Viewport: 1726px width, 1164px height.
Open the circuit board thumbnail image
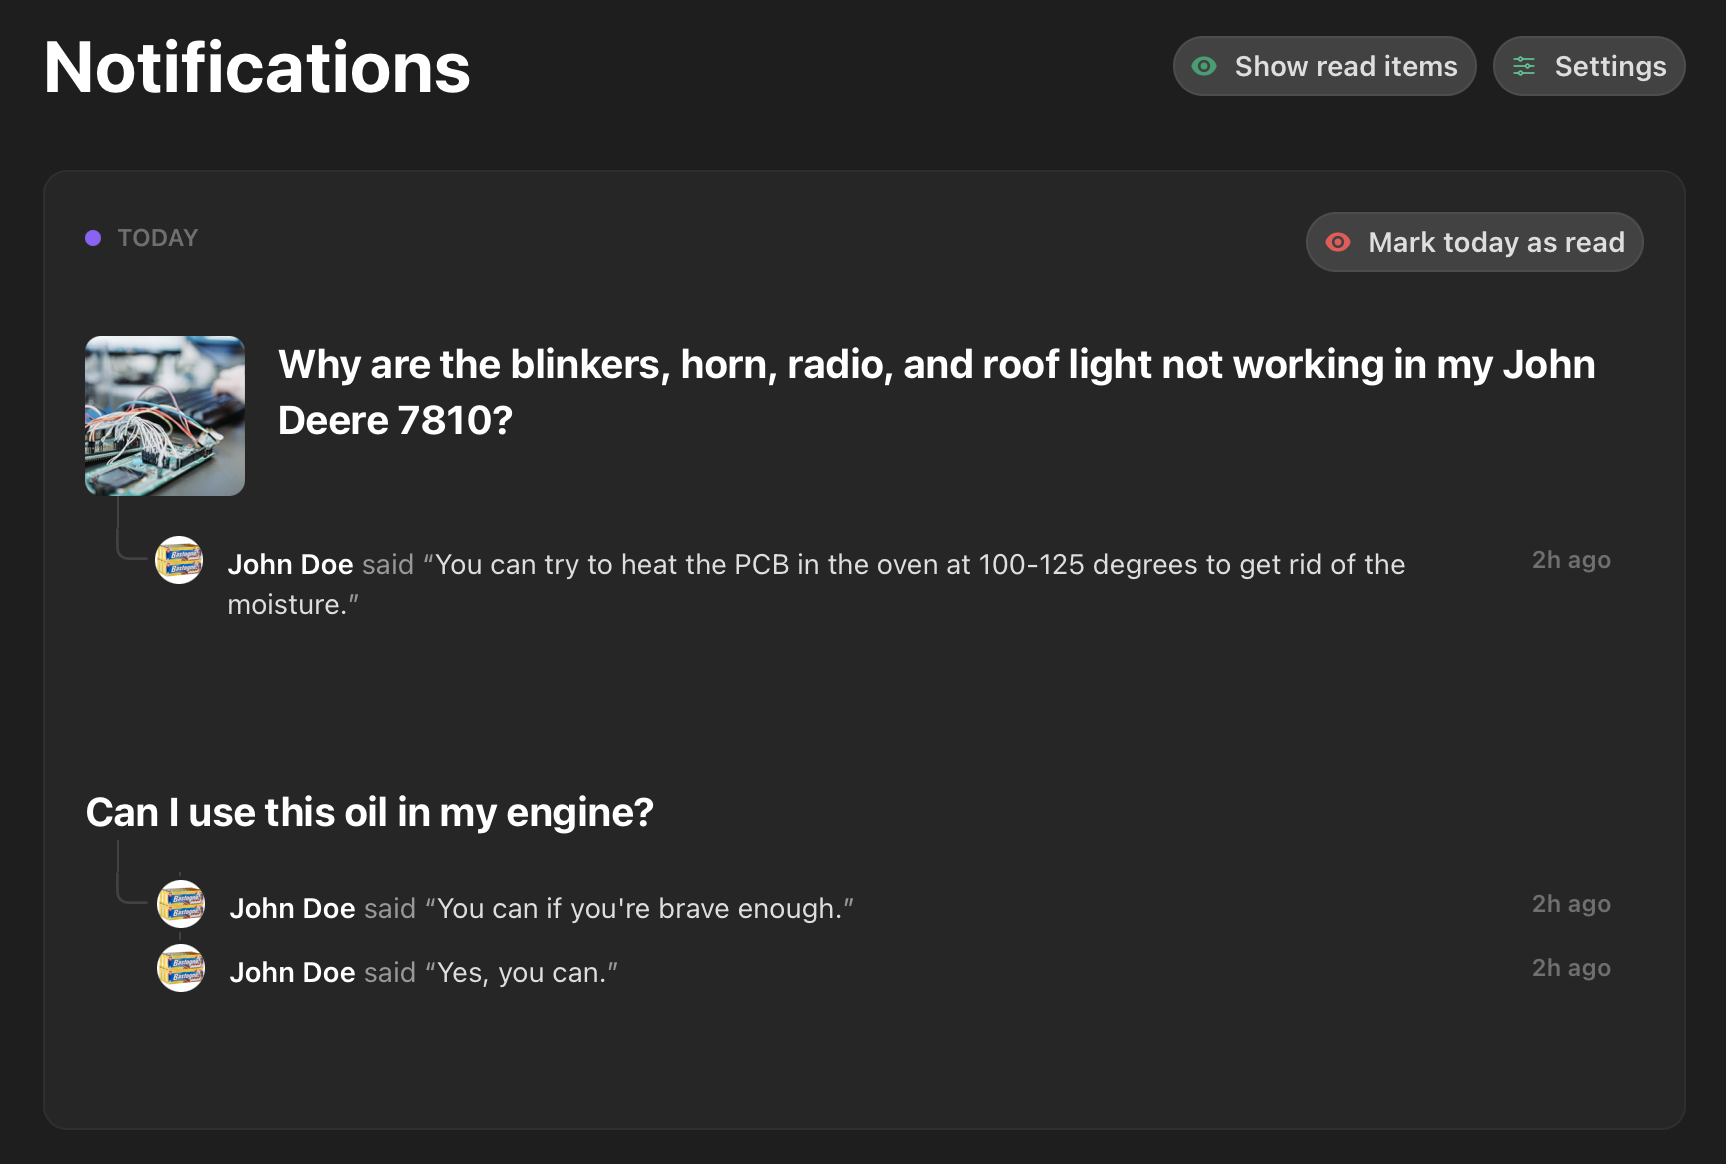(165, 416)
